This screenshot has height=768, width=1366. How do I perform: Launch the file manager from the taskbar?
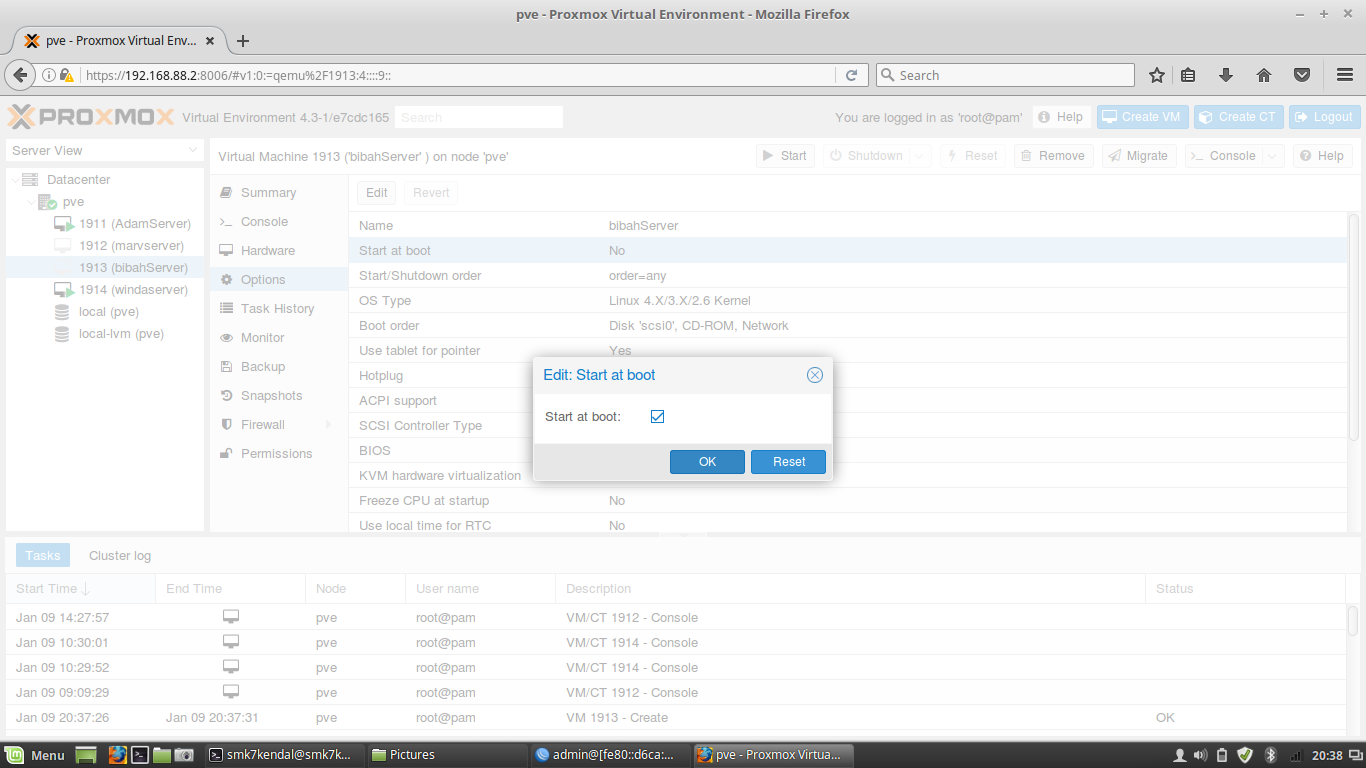point(162,755)
